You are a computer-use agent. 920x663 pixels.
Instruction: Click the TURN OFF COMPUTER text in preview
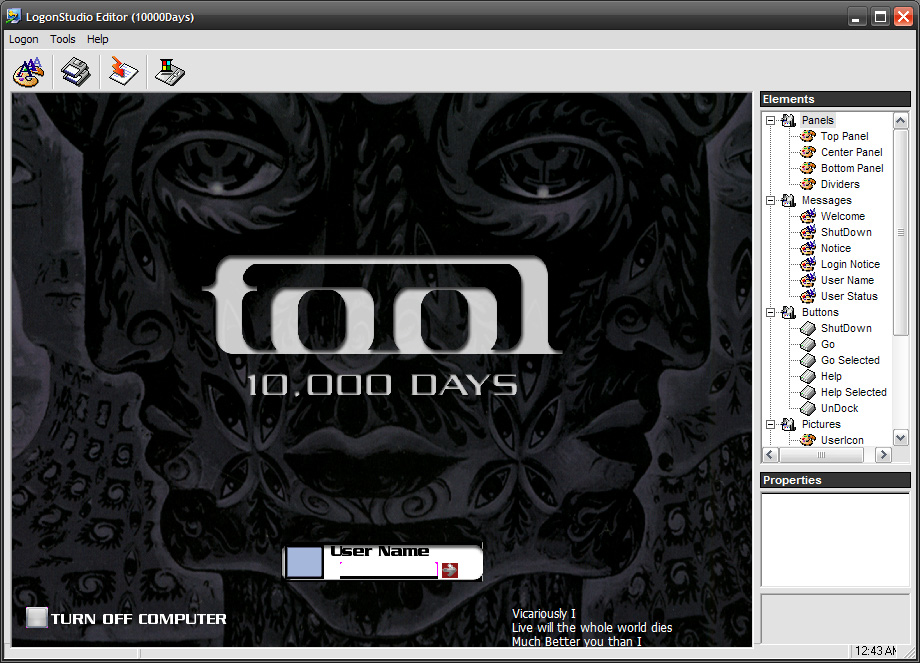click(x=138, y=619)
